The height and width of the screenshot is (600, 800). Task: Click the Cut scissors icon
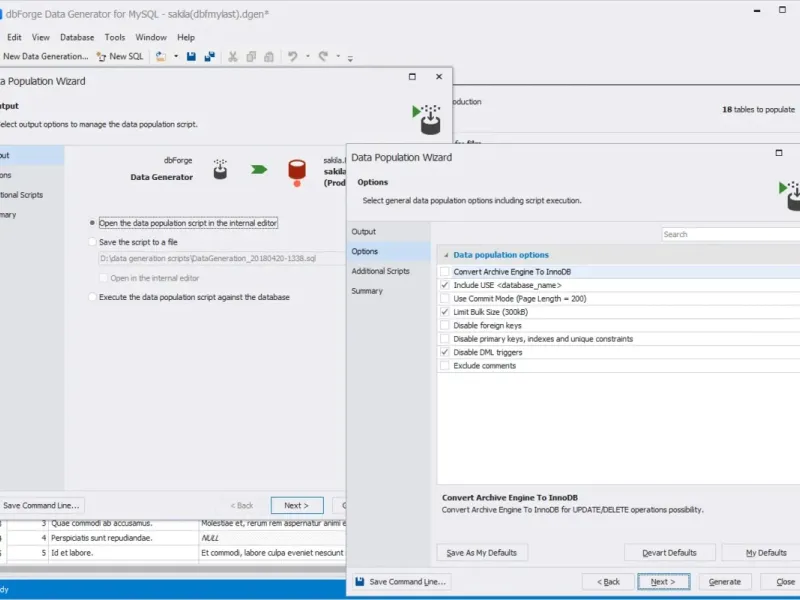[233, 57]
